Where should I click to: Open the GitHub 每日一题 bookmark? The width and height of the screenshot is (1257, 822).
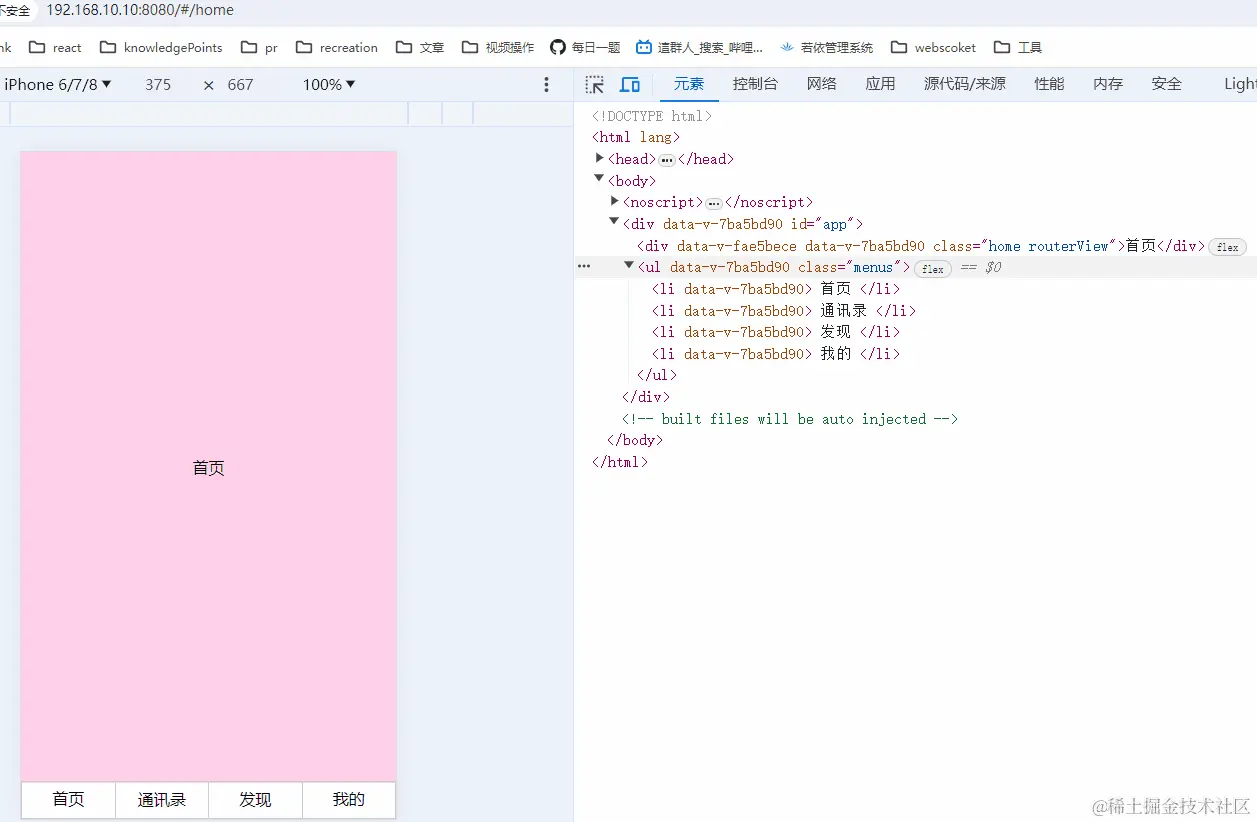[585, 47]
